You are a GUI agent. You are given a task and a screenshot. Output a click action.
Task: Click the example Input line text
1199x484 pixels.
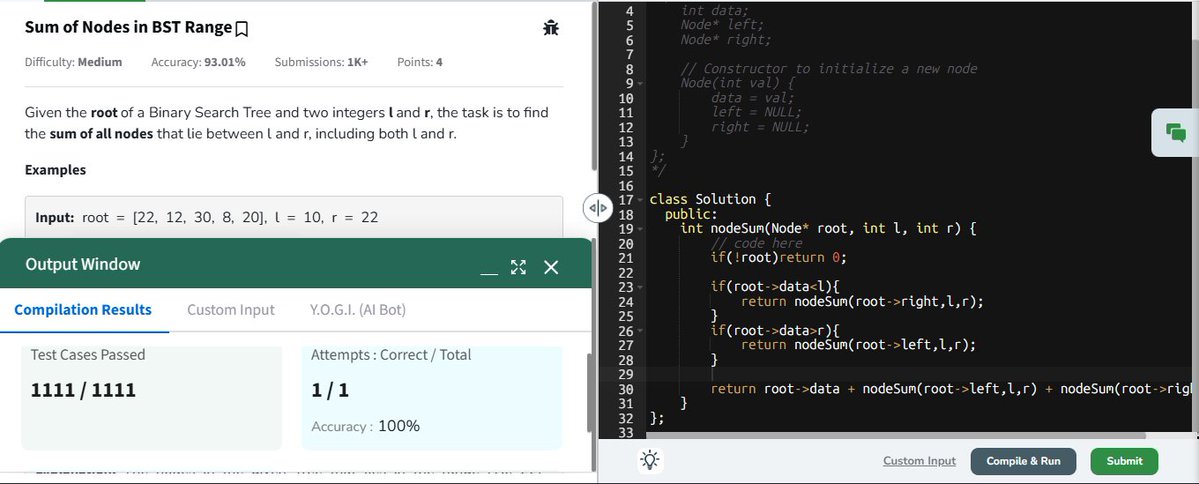coord(207,217)
